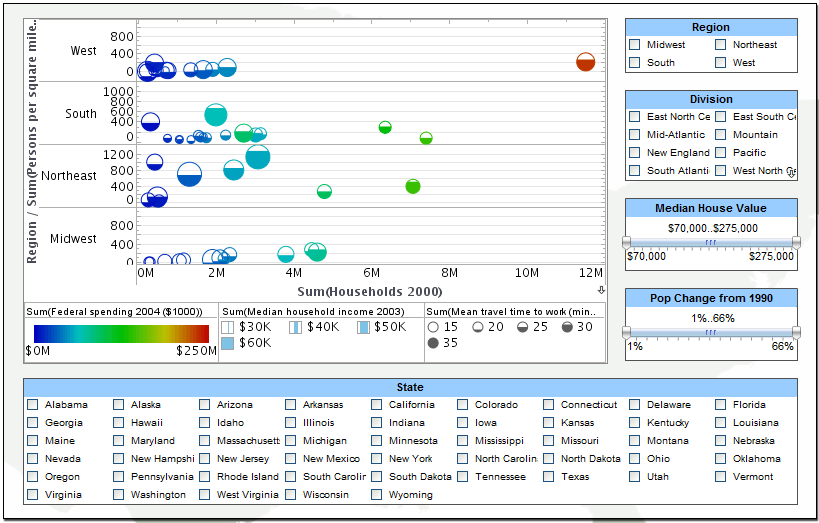Screen dimensions: 819x523
Task: Click the large teal bubble in South row
Action: point(215,115)
